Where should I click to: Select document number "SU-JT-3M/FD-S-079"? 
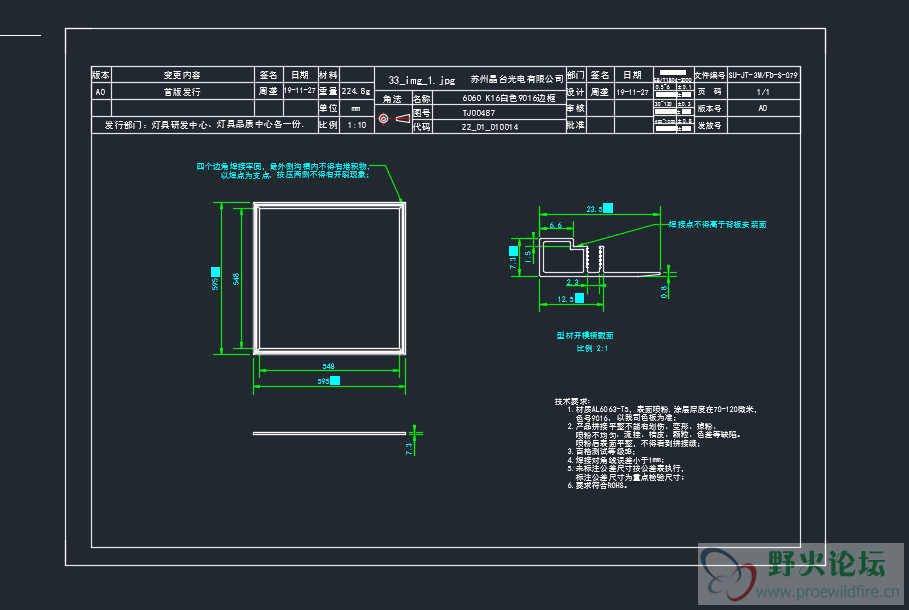763,75
